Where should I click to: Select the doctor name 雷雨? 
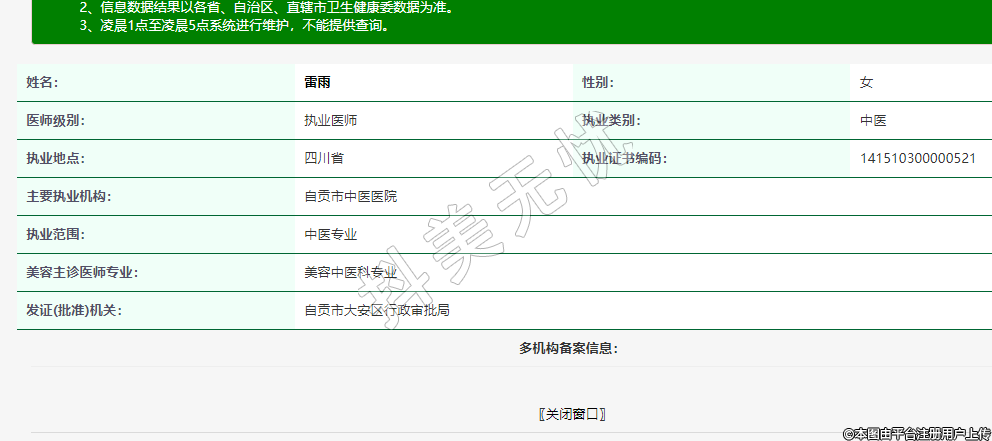tap(317, 83)
